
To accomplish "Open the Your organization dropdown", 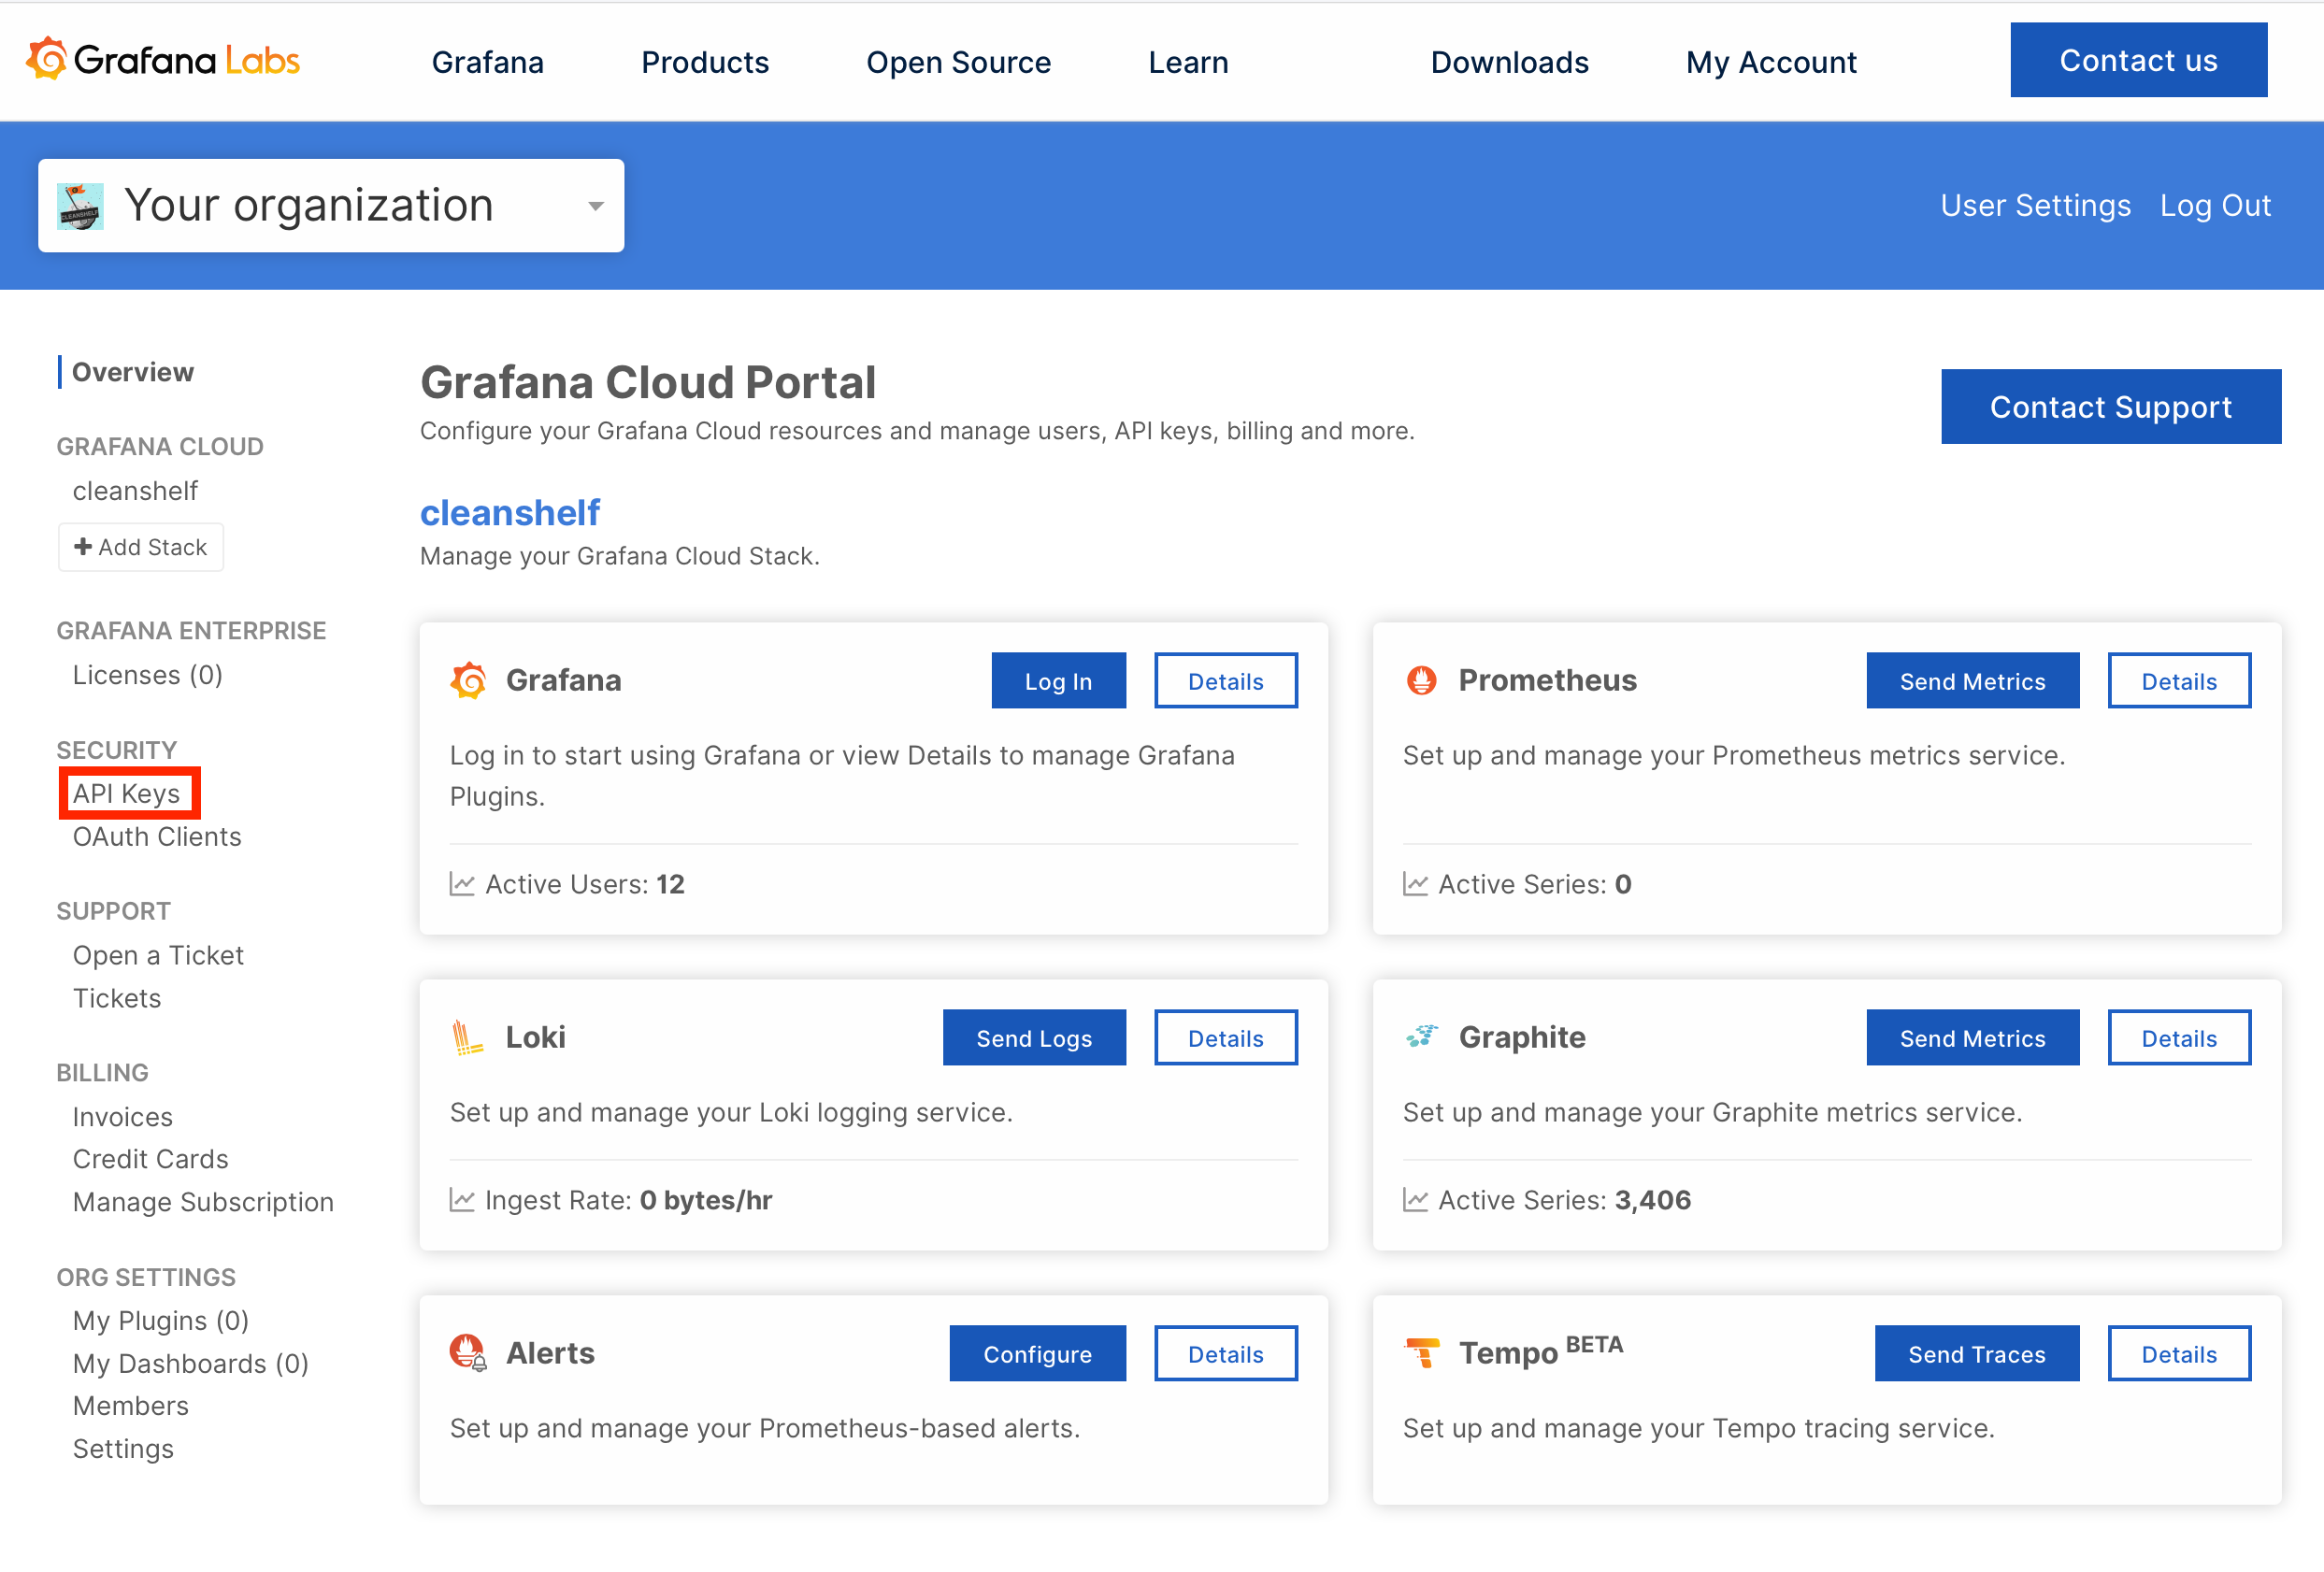I will click(595, 206).
